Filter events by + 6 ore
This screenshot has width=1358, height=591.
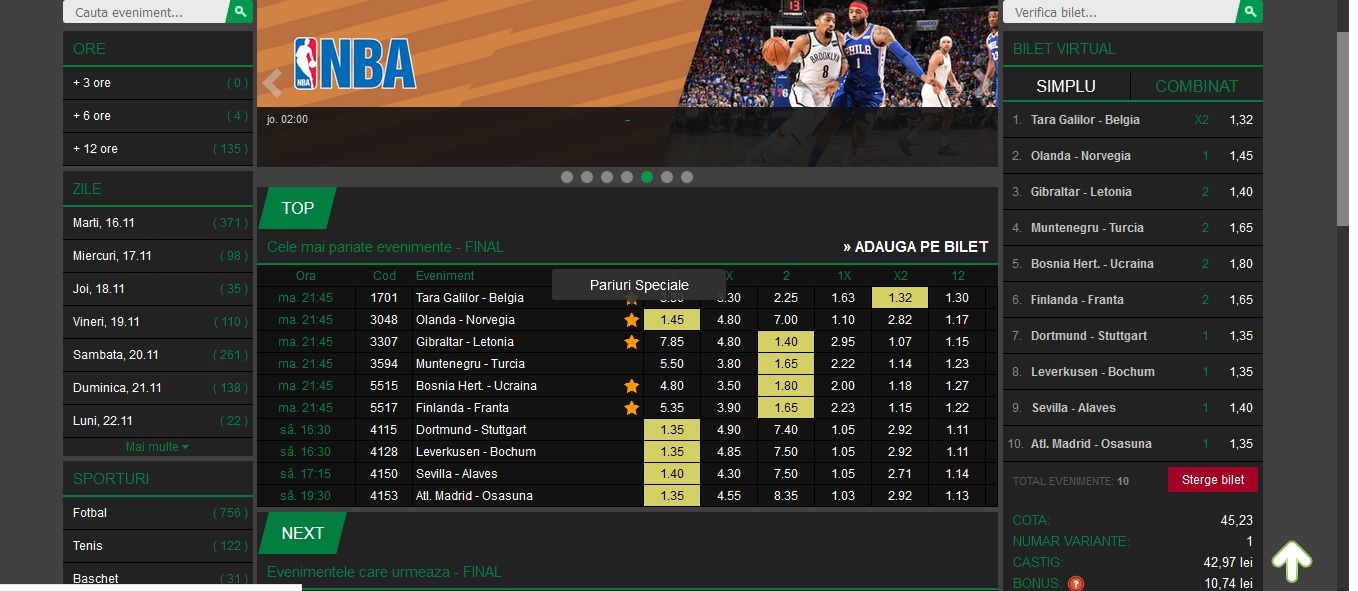pos(158,116)
